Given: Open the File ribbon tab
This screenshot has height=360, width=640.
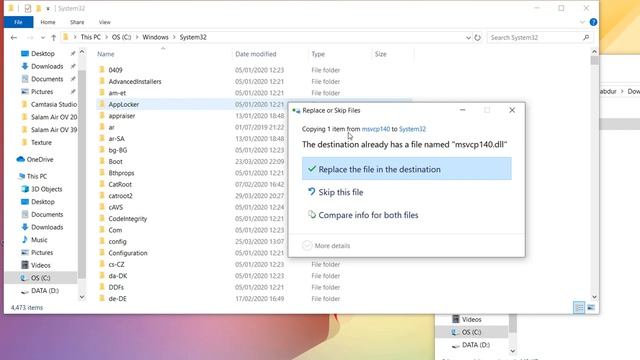Looking at the screenshot, I should pos(18,22).
